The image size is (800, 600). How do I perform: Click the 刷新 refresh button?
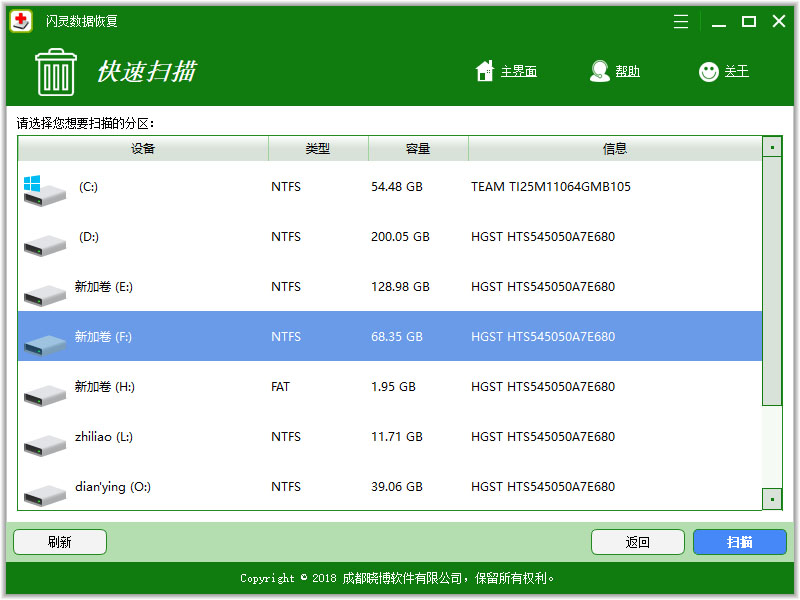[x=60, y=542]
